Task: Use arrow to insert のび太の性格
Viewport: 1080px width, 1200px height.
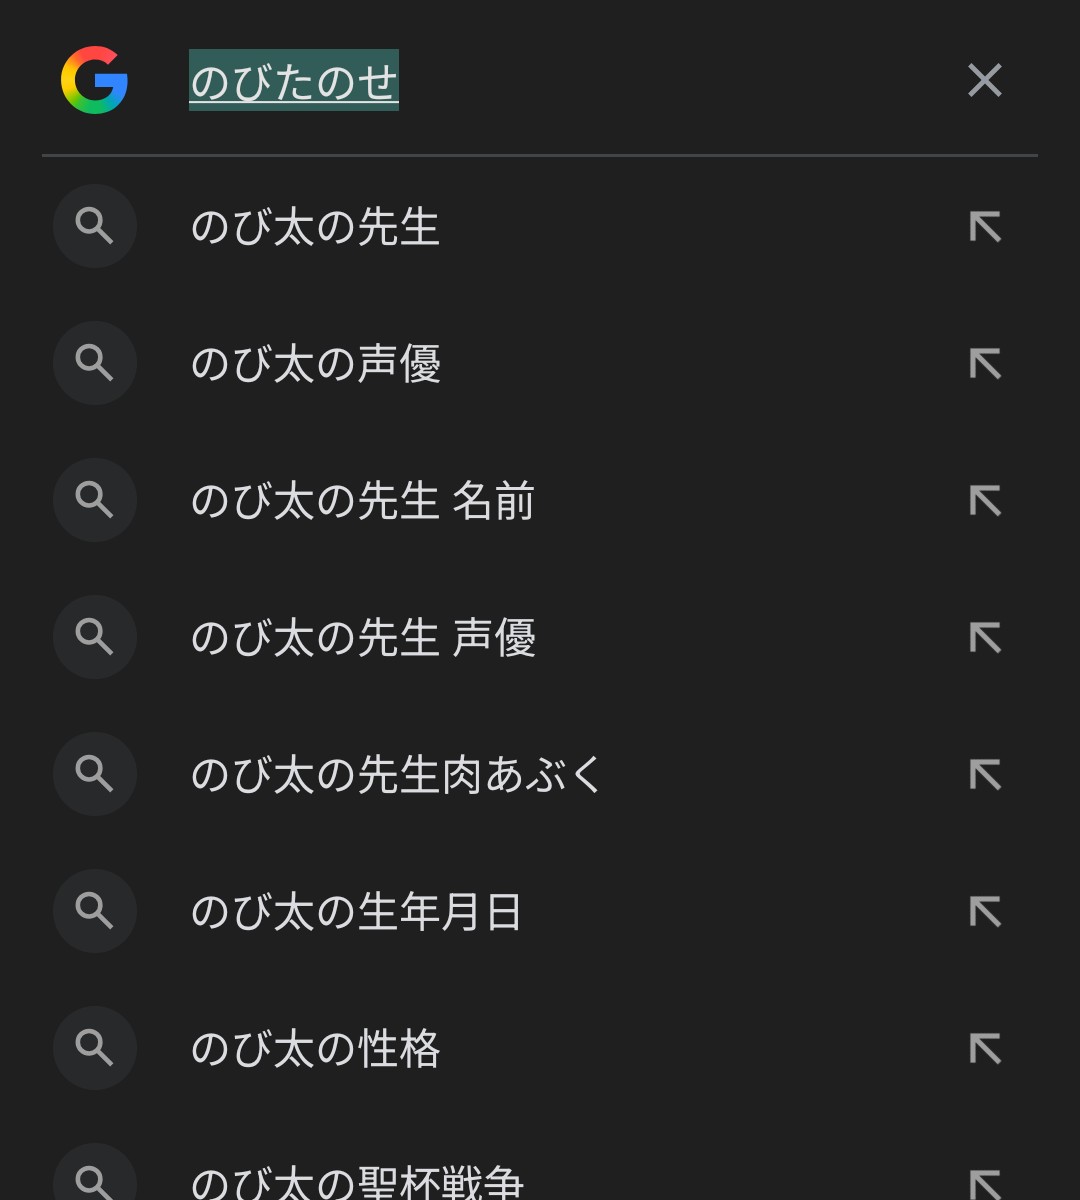Action: click(985, 1049)
